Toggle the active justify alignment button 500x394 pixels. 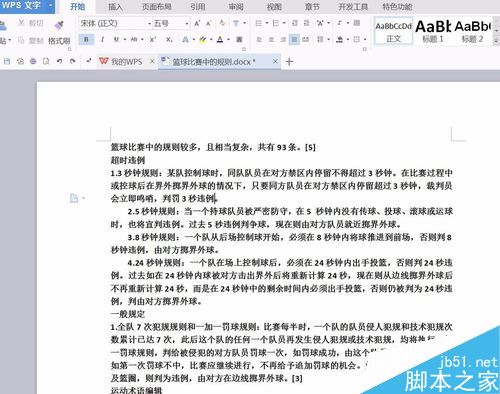pos(294,40)
